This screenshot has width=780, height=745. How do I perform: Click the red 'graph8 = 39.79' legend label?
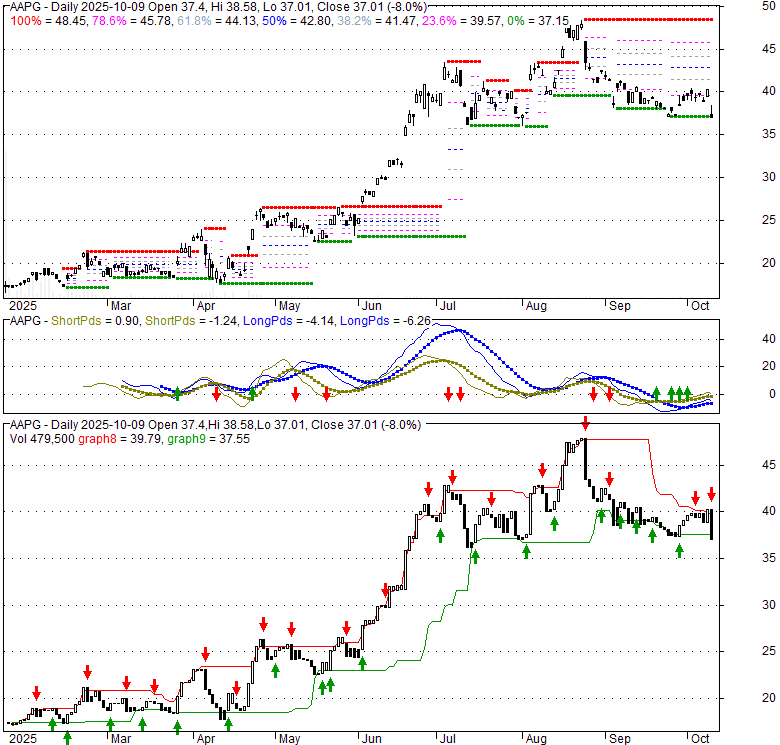tap(119, 439)
